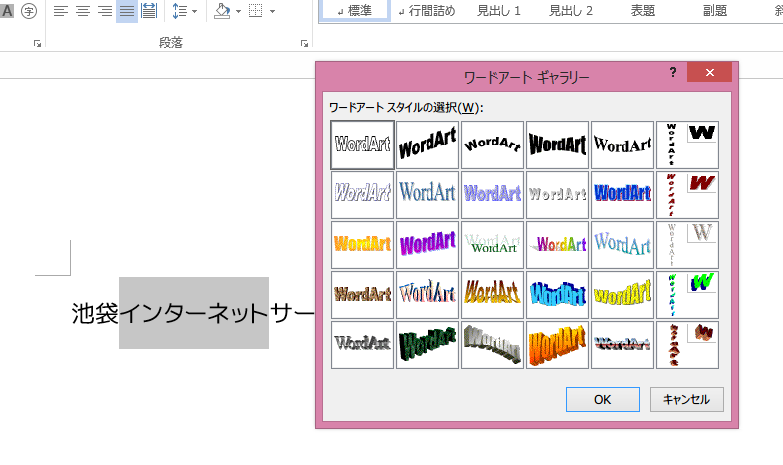Select the black serif wavy WordArt style
This screenshot has height=465, width=783.
622,145
